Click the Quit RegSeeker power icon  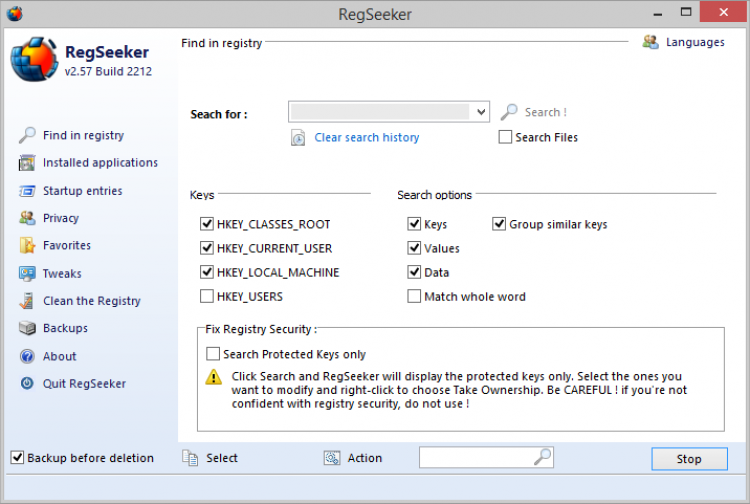[x=27, y=383]
